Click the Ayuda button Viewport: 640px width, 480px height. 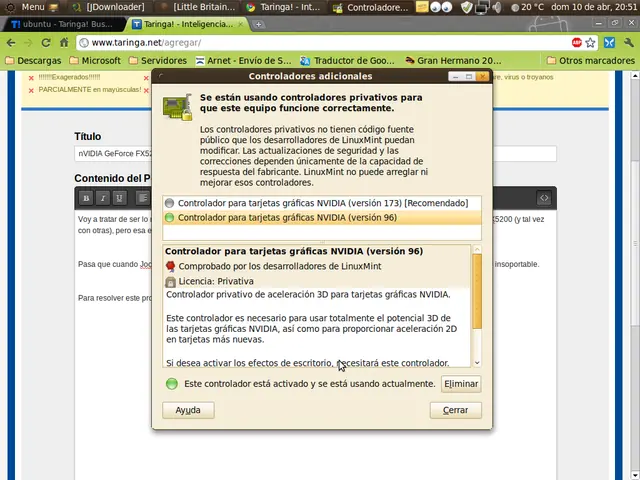[x=188, y=410]
